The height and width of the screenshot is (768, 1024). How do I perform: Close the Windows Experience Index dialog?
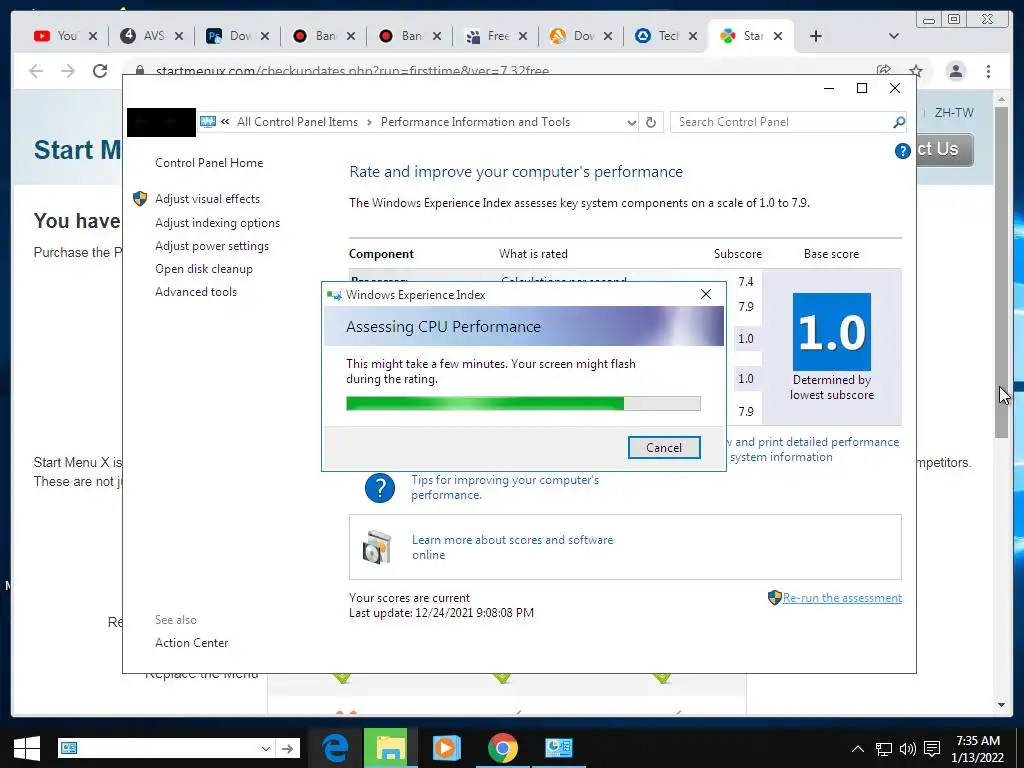point(705,294)
